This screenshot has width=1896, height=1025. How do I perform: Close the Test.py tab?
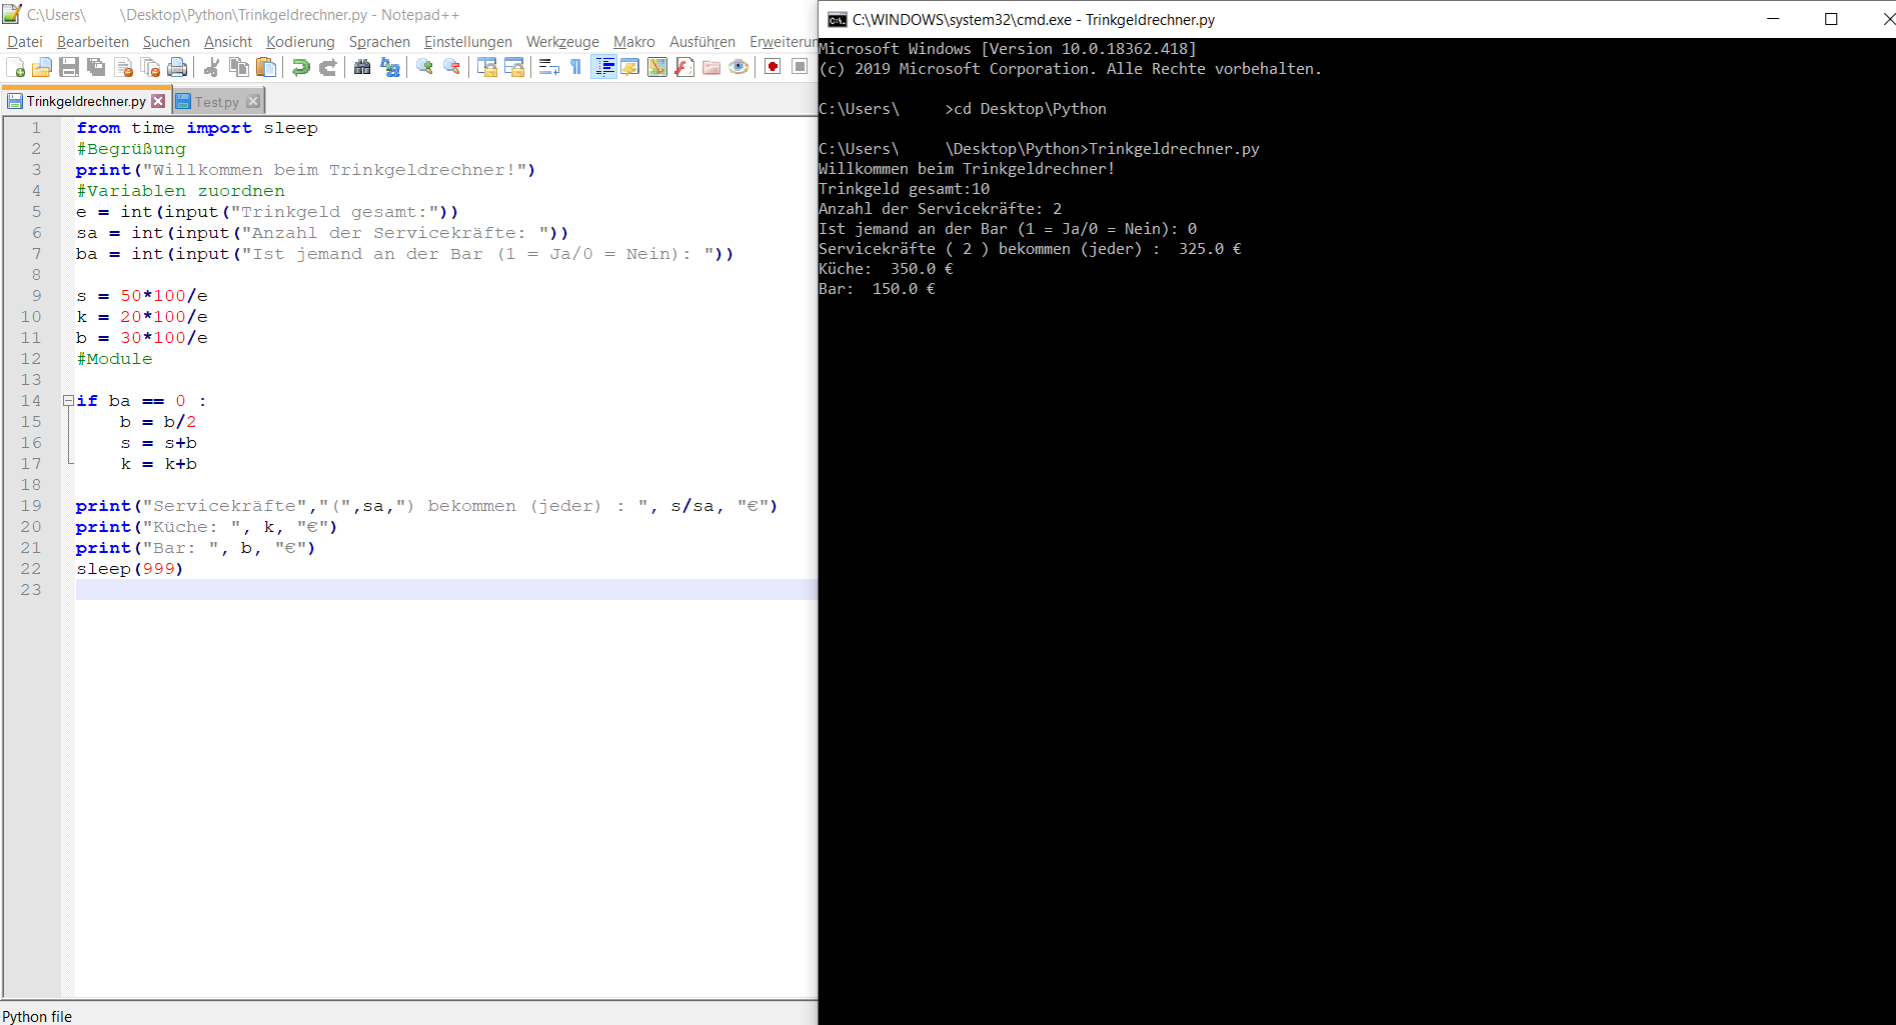(x=253, y=100)
